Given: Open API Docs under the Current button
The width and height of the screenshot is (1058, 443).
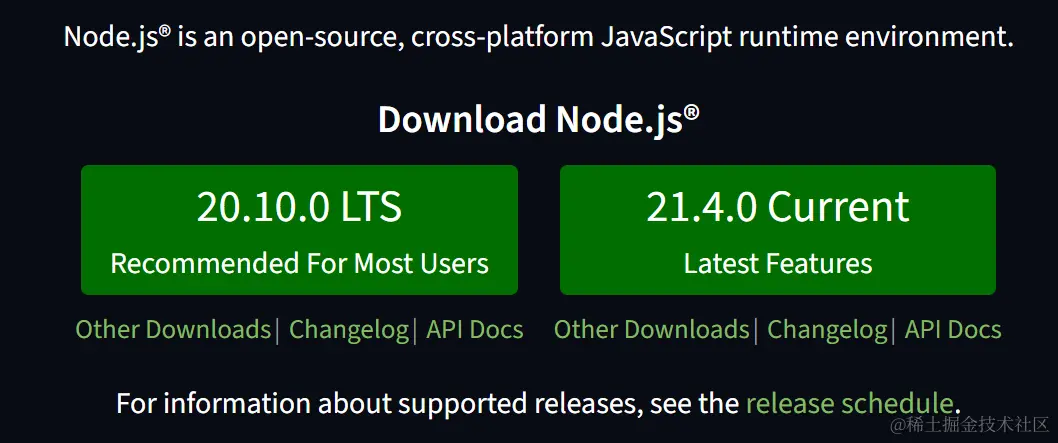Looking at the screenshot, I should 953,330.
